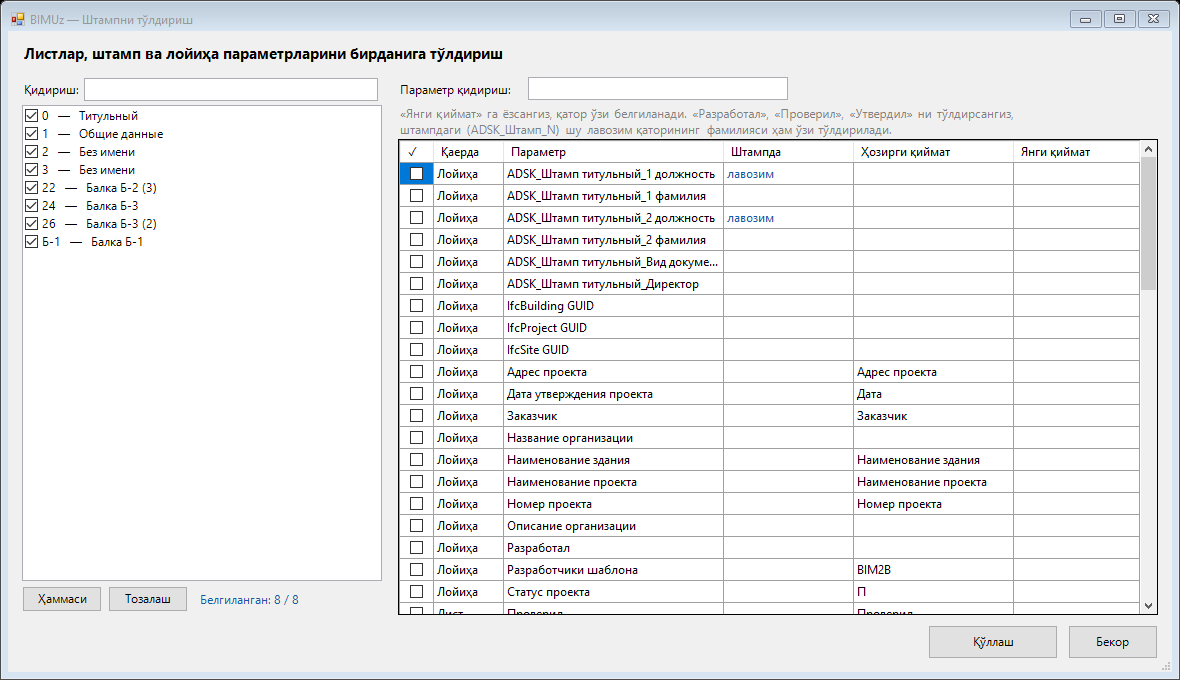Click the checkmark column header
The width and height of the screenshot is (1180, 680).
pos(416,152)
